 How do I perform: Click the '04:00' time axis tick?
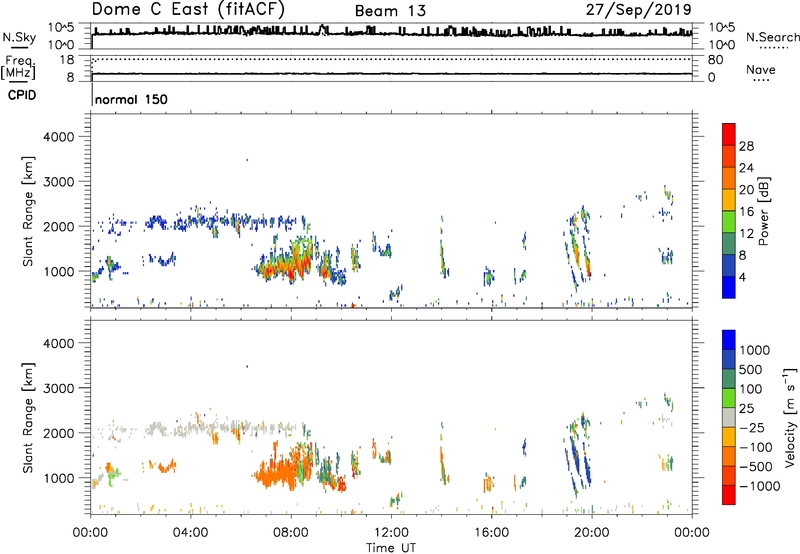tap(191, 533)
